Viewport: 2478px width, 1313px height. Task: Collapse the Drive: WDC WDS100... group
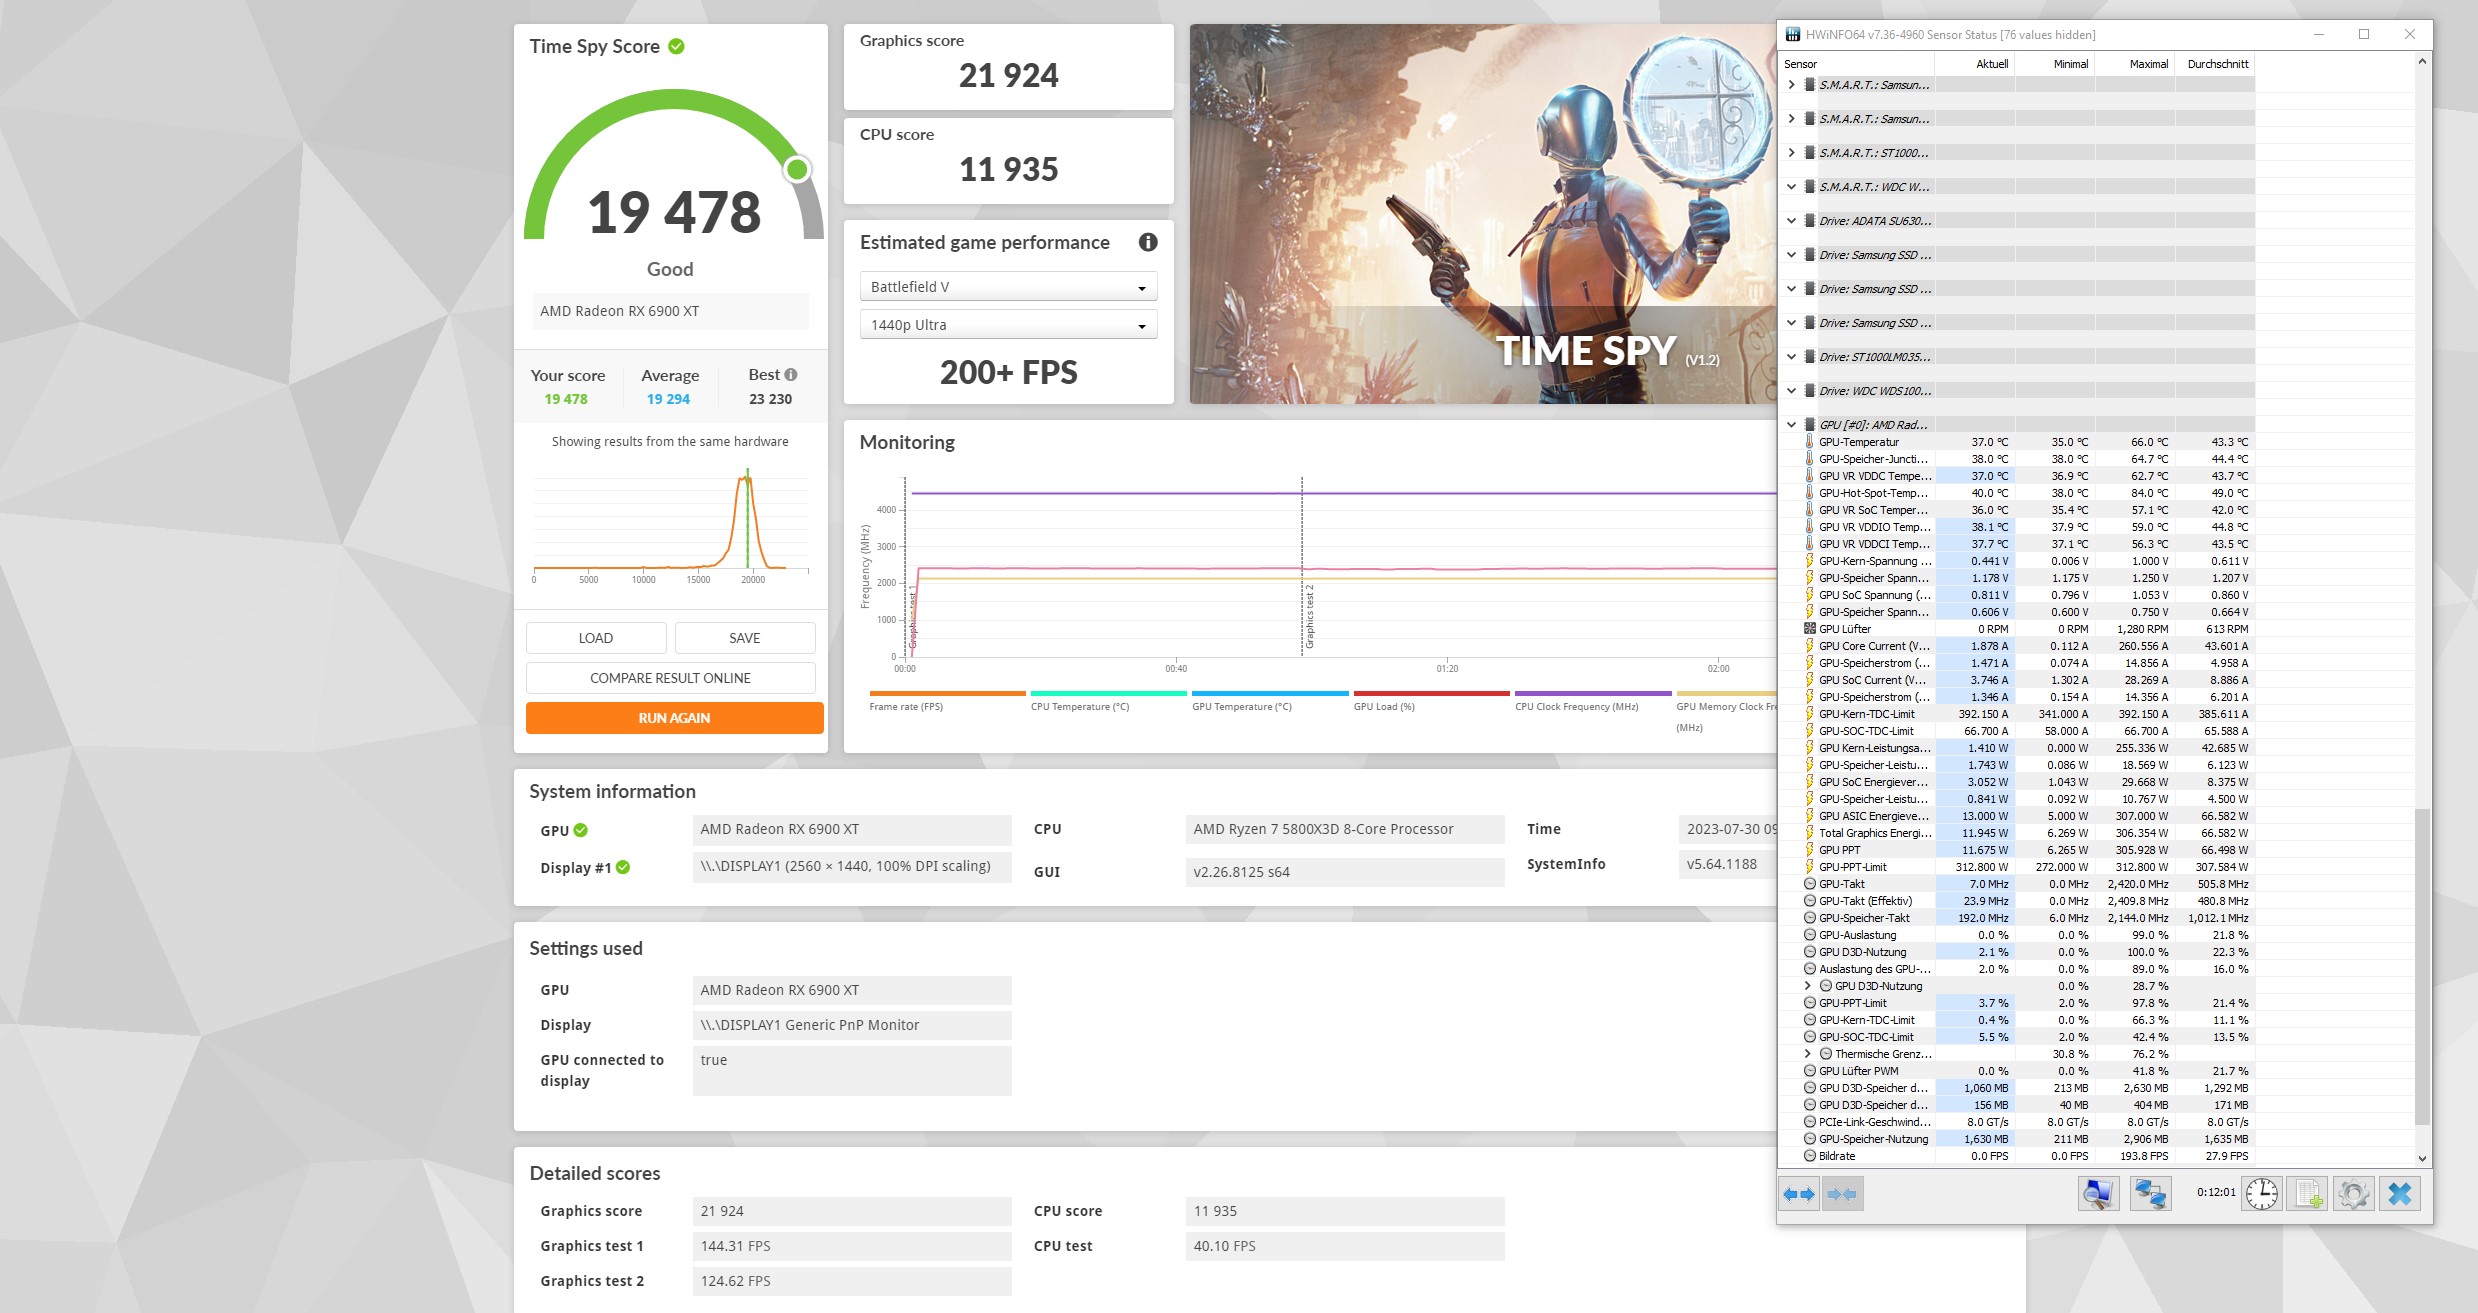[1791, 391]
